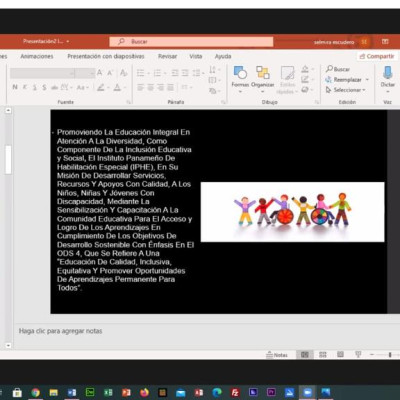Start slideshow from status bar icon
Viewport: 400px width, 400px height.
pyautogui.click(x=358, y=354)
